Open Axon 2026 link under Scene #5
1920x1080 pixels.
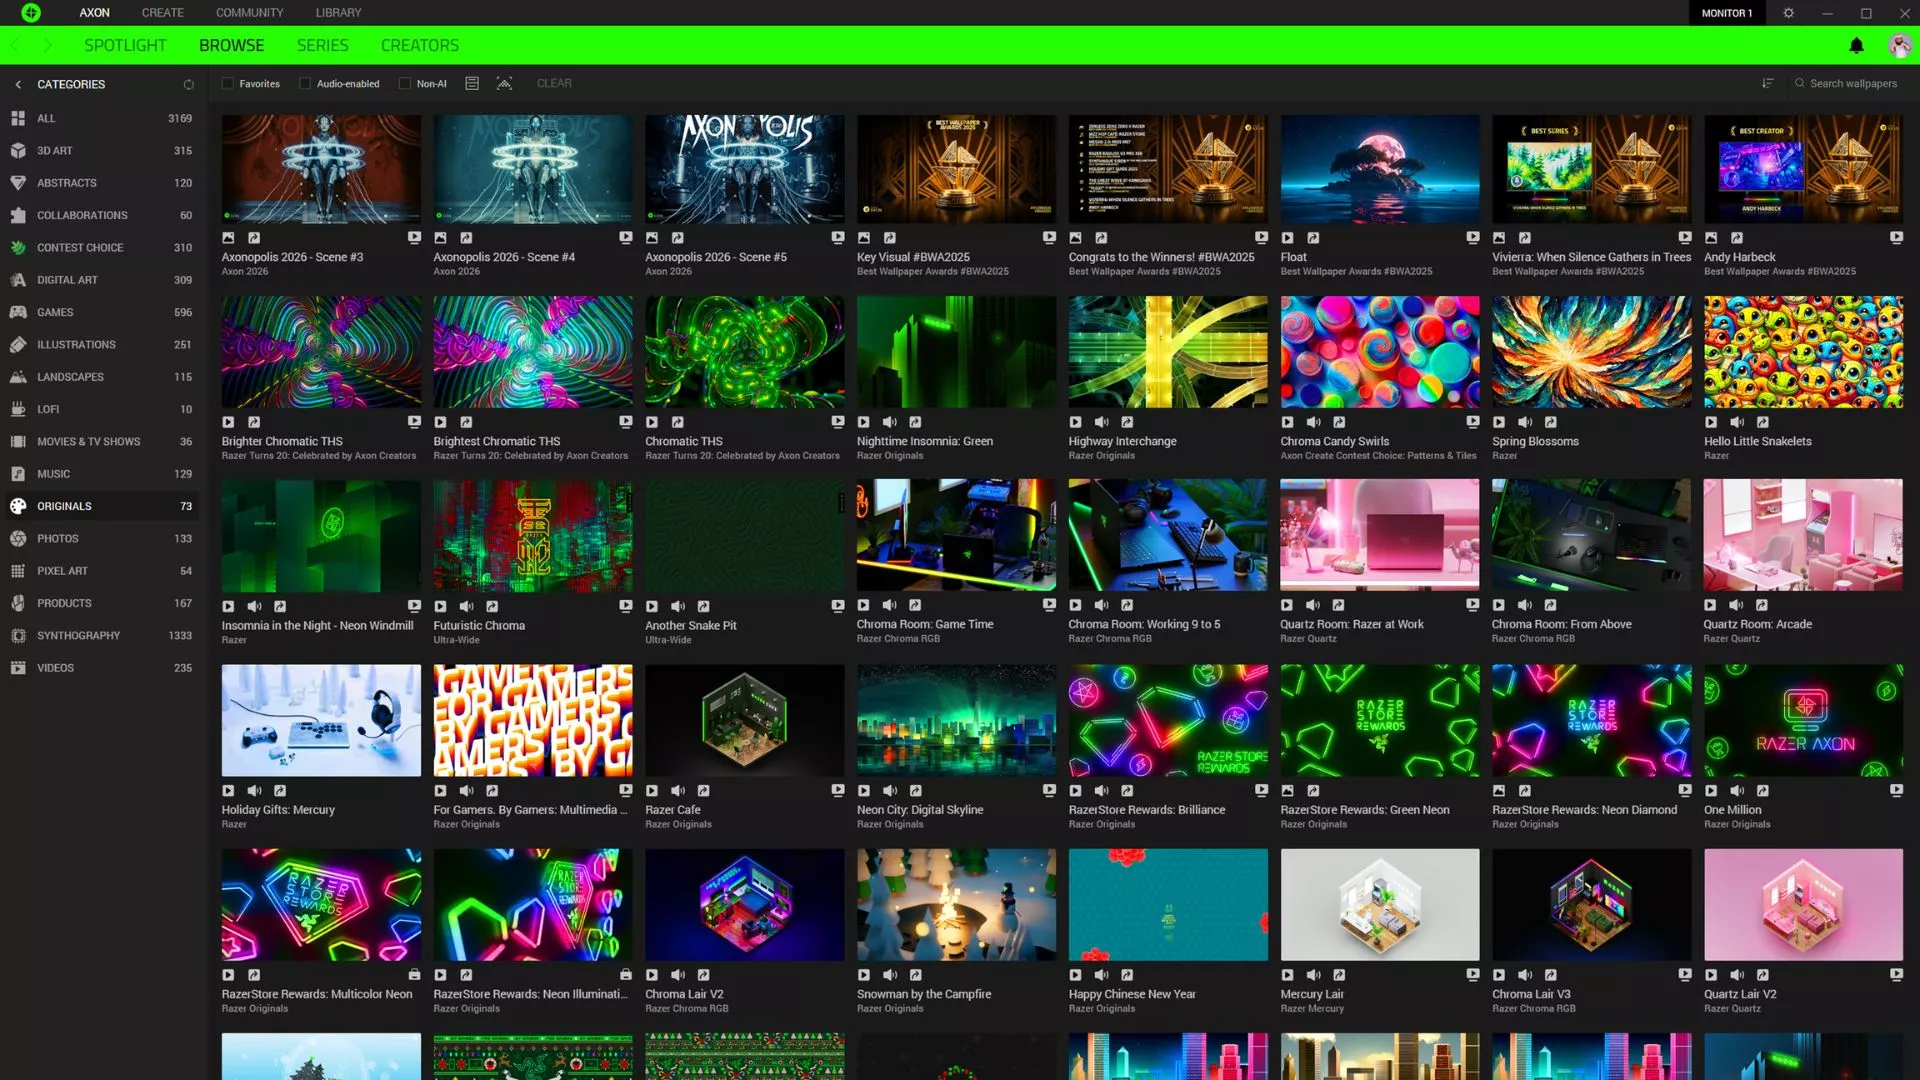668,272
